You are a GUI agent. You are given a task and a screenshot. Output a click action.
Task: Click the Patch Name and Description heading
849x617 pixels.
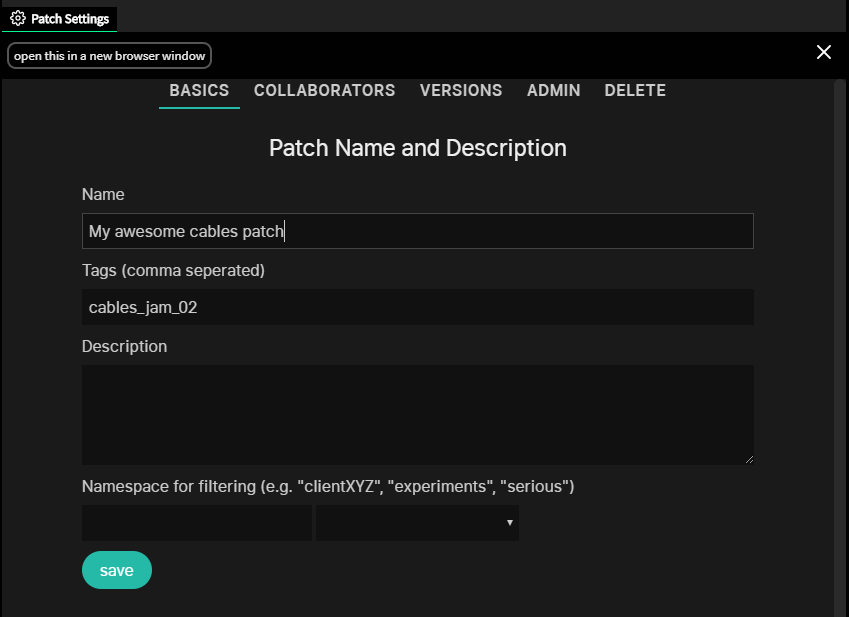coord(417,148)
